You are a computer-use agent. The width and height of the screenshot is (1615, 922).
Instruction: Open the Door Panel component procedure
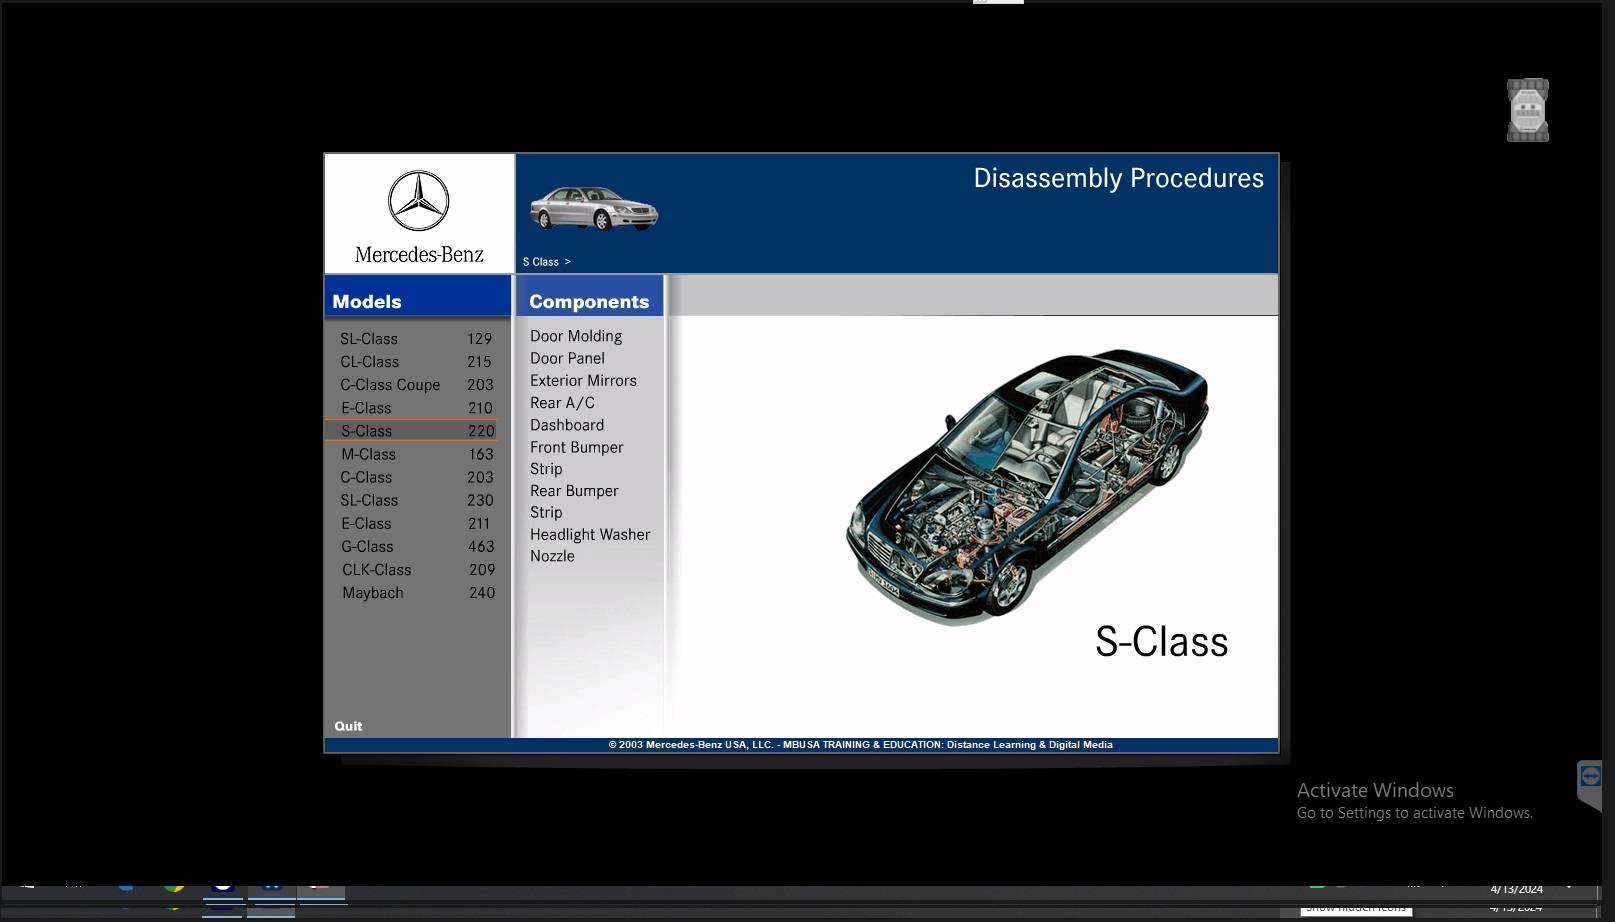[x=567, y=358]
